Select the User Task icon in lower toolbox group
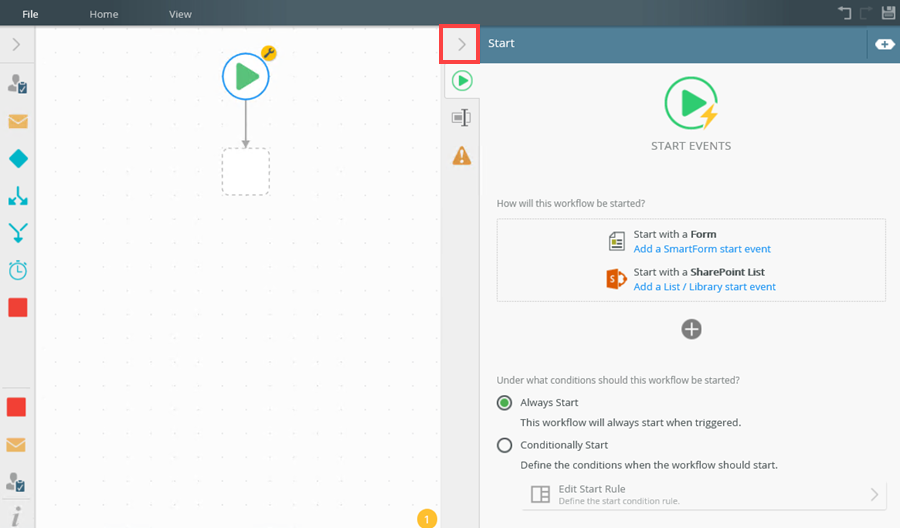900x528 pixels. [15, 482]
